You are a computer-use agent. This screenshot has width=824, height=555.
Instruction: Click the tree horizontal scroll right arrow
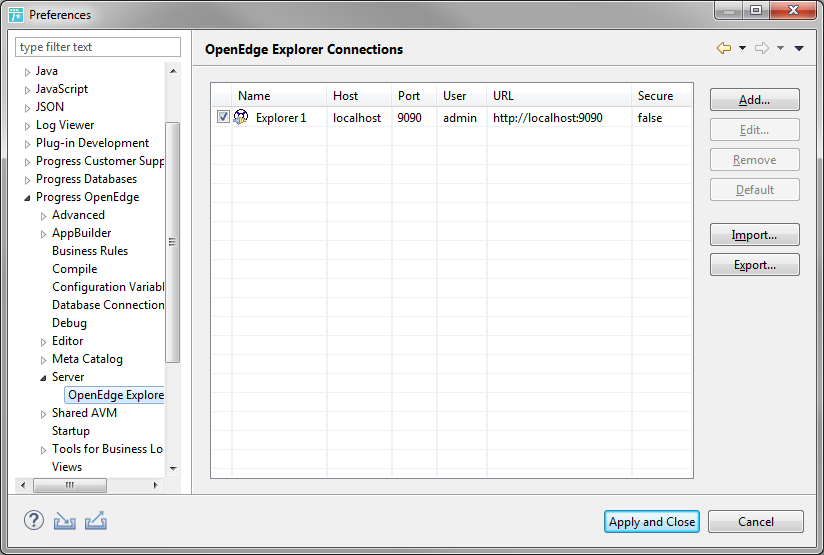[x=155, y=485]
